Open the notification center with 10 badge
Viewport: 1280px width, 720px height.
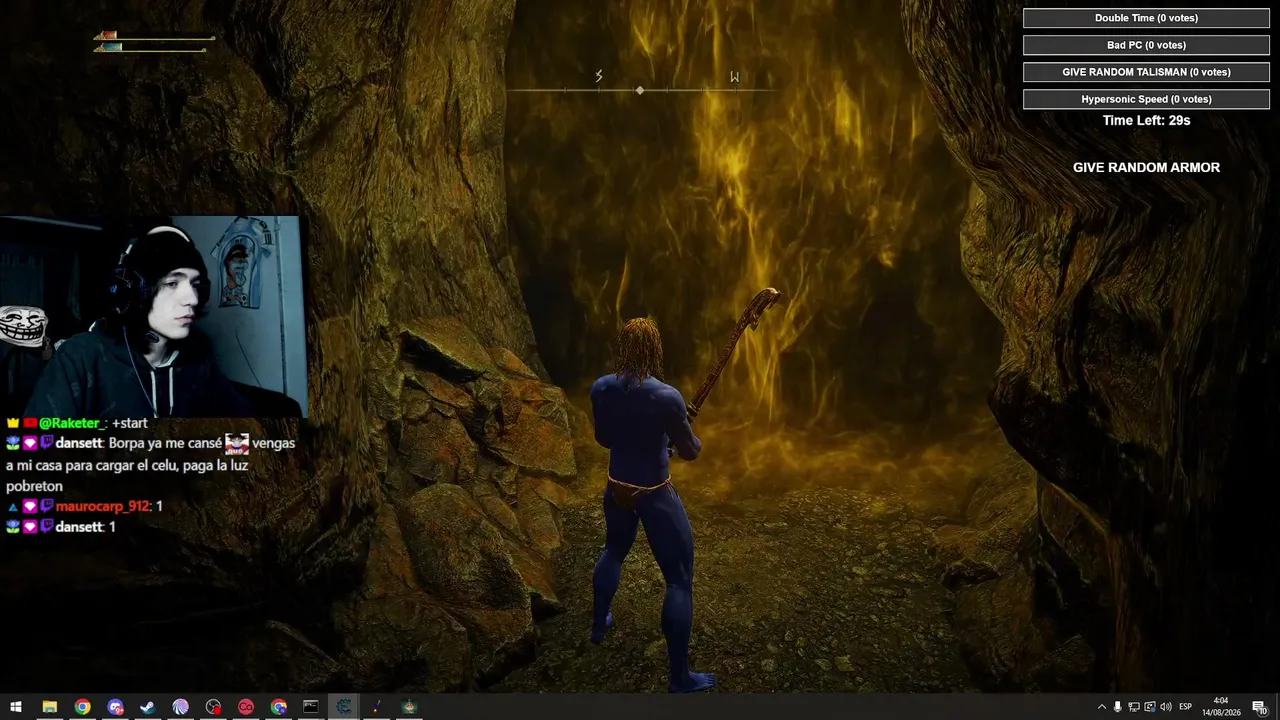[x=1259, y=707]
